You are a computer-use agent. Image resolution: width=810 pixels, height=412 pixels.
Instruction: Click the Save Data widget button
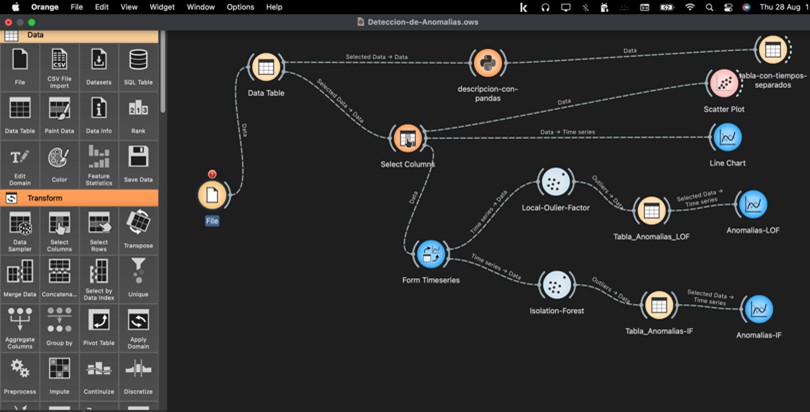point(139,158)
